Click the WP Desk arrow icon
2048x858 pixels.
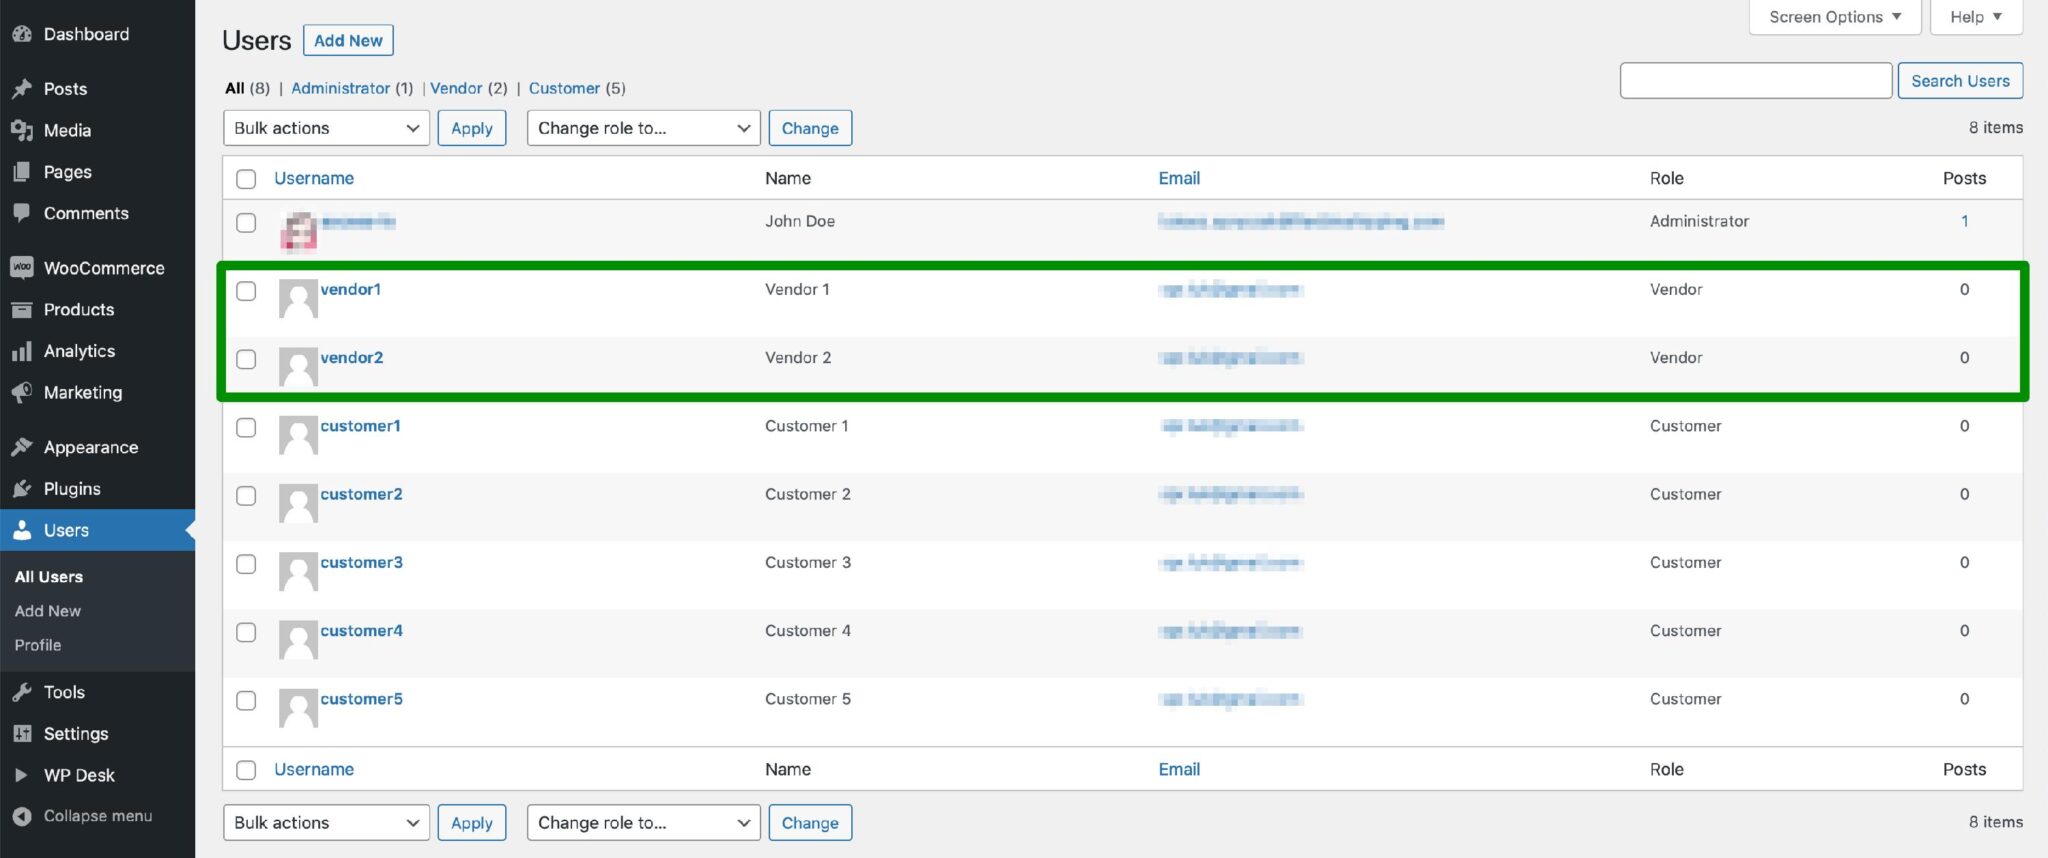22,775
